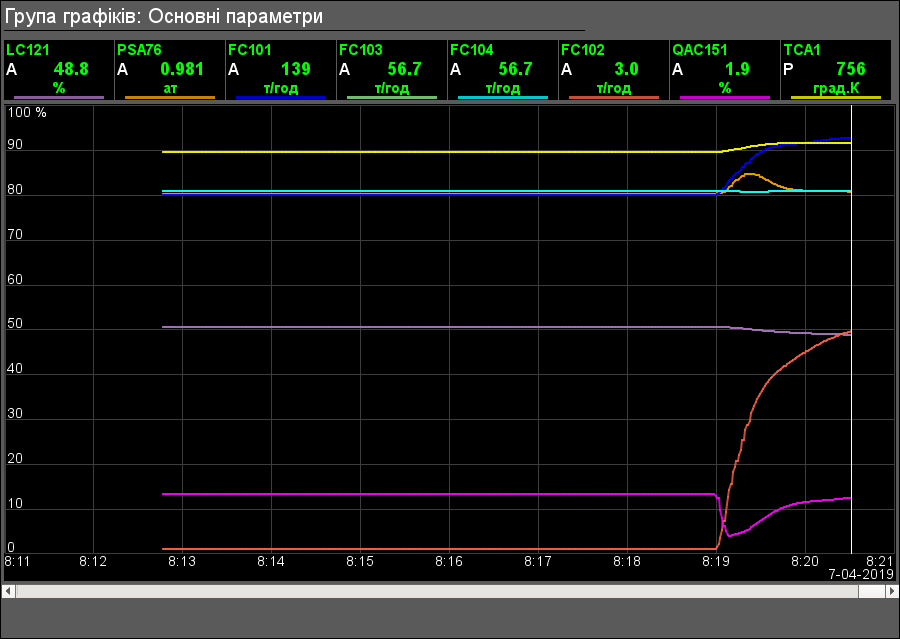Screen dimensions: 900x639
Task: Select the FC101 parameter tile
Action: (x=281, y=70)
